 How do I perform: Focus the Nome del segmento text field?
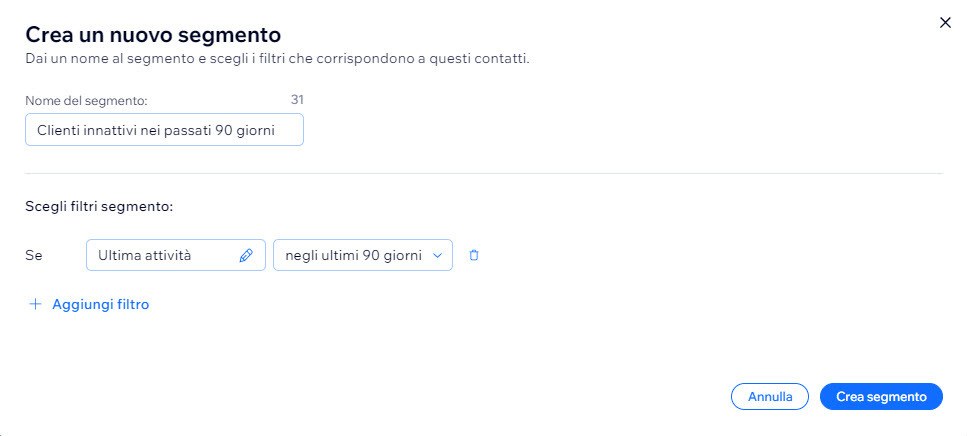pyautogui.click(x=165, y=130)
